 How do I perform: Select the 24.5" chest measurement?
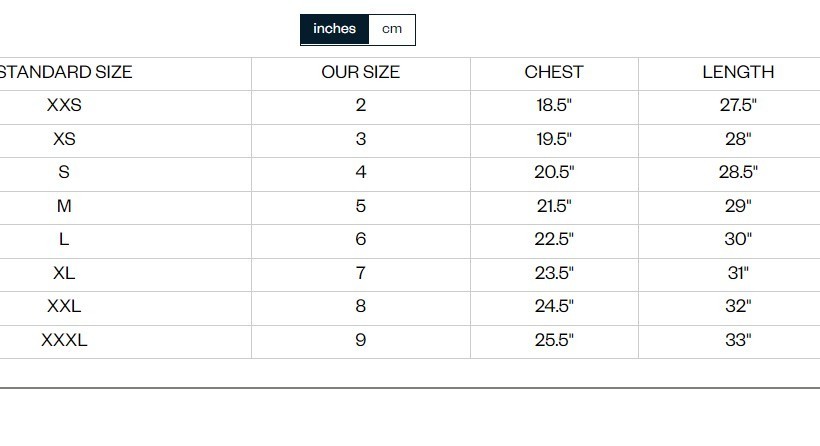click(x=554, y=306)
